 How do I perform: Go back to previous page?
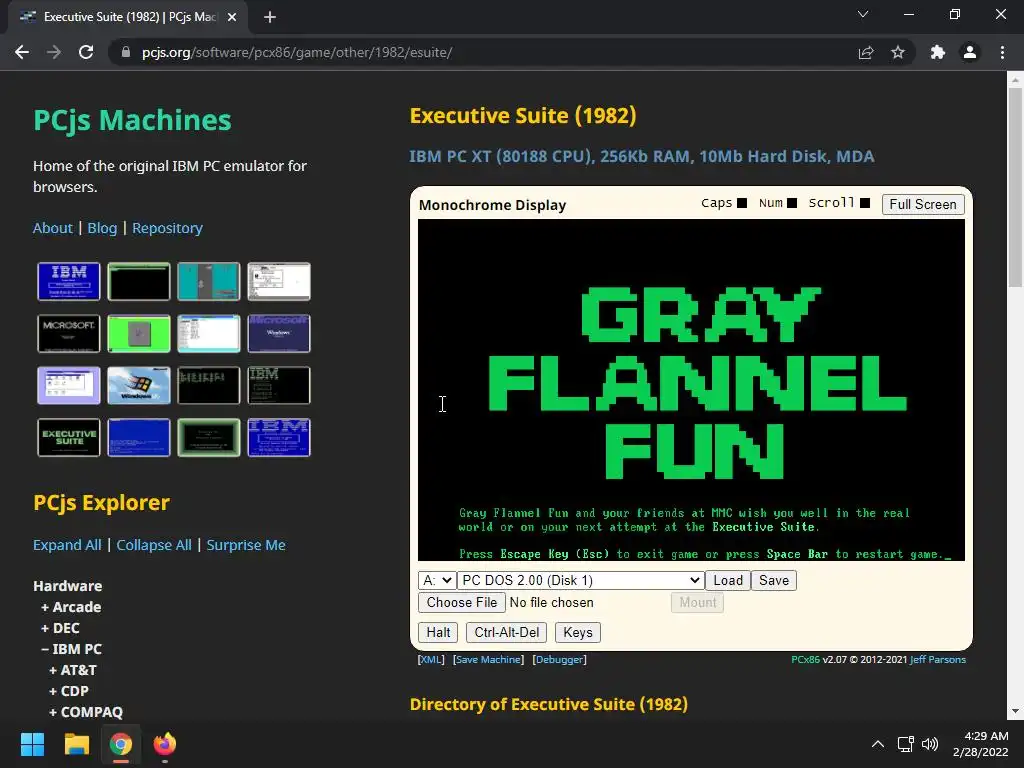coord(22,52)
